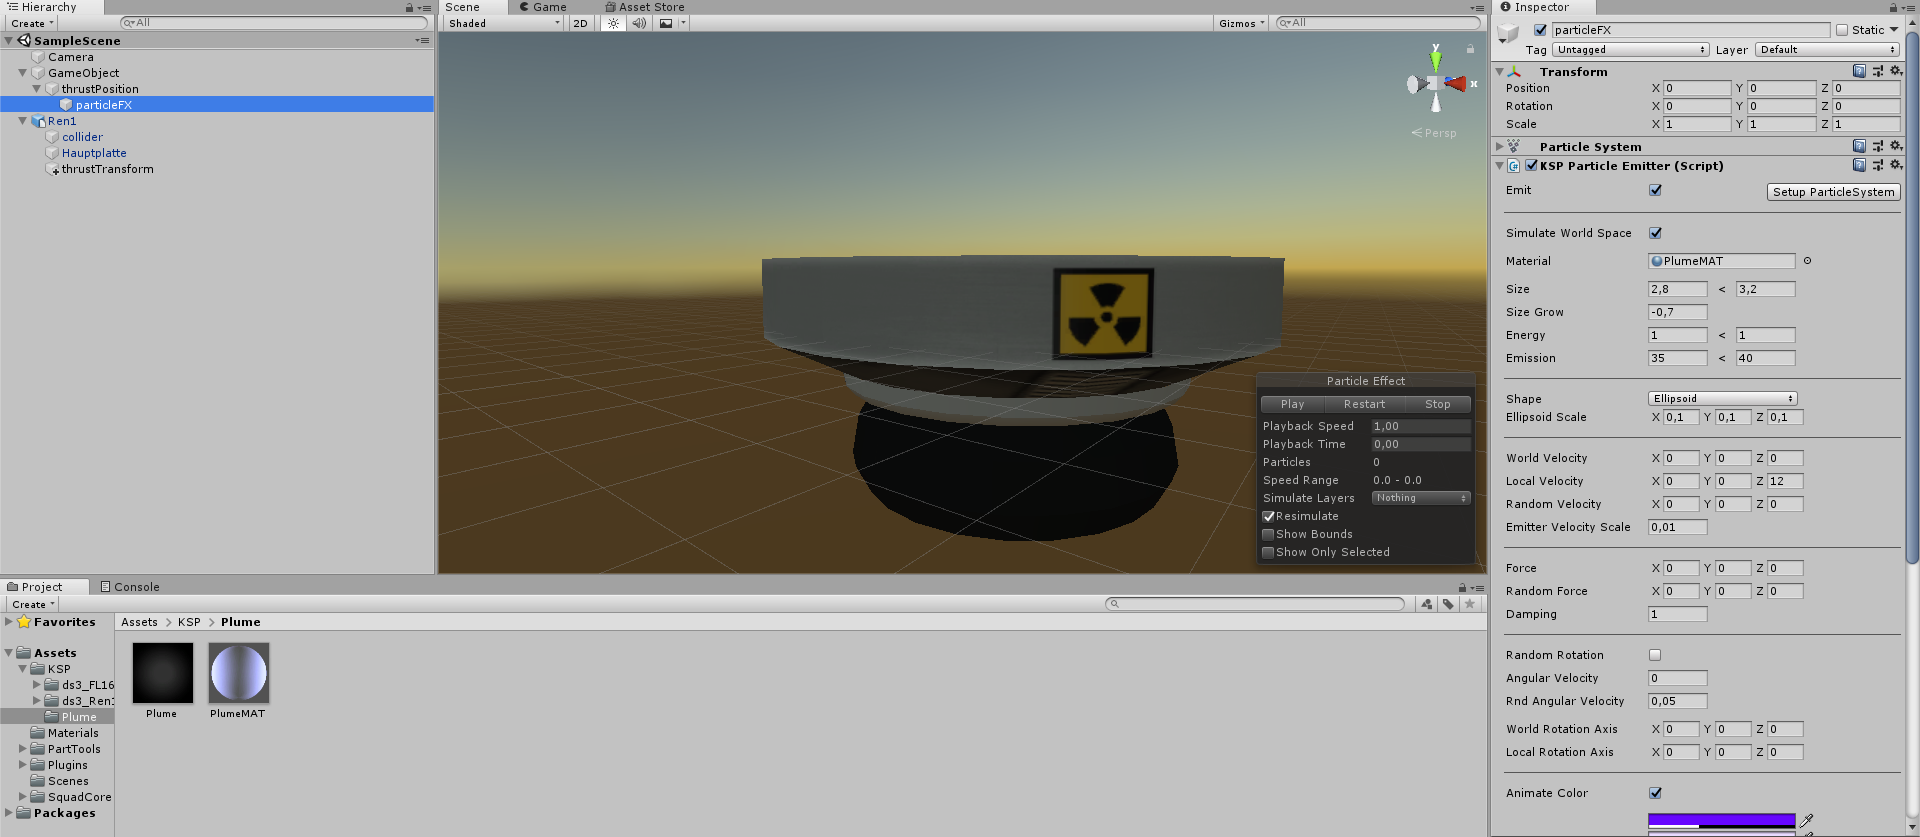Open the Shaded draw mode dropdown
The width and height of the screenshot is (1920, 837).
[503, 23]
